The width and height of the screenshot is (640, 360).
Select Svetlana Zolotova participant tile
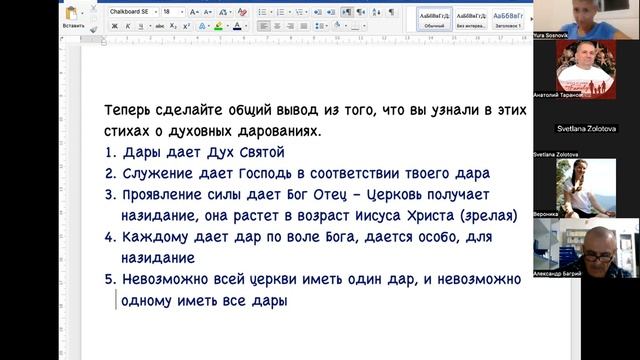click(586, 129)
